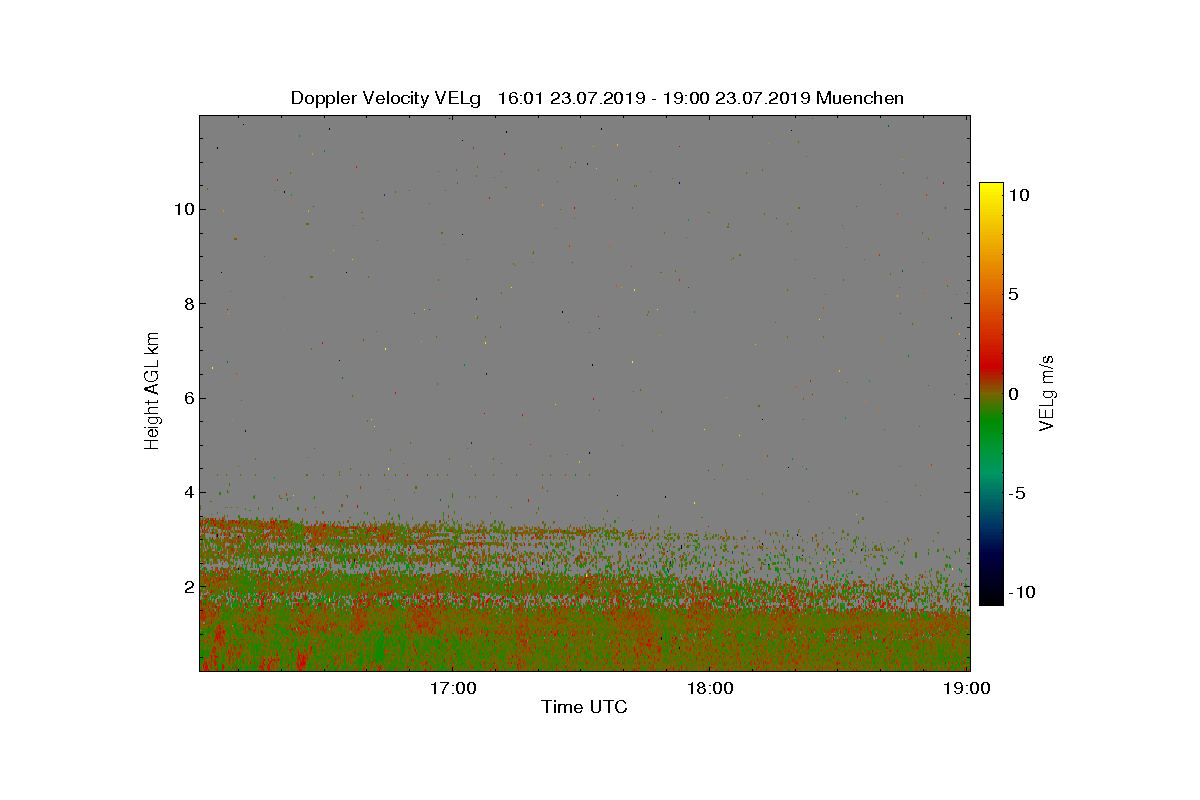Image resolution: width=1200 pixels, height=800 pixels.
Task: Click the colorbar tick value 0
Action: click(x=1013, y=394)
